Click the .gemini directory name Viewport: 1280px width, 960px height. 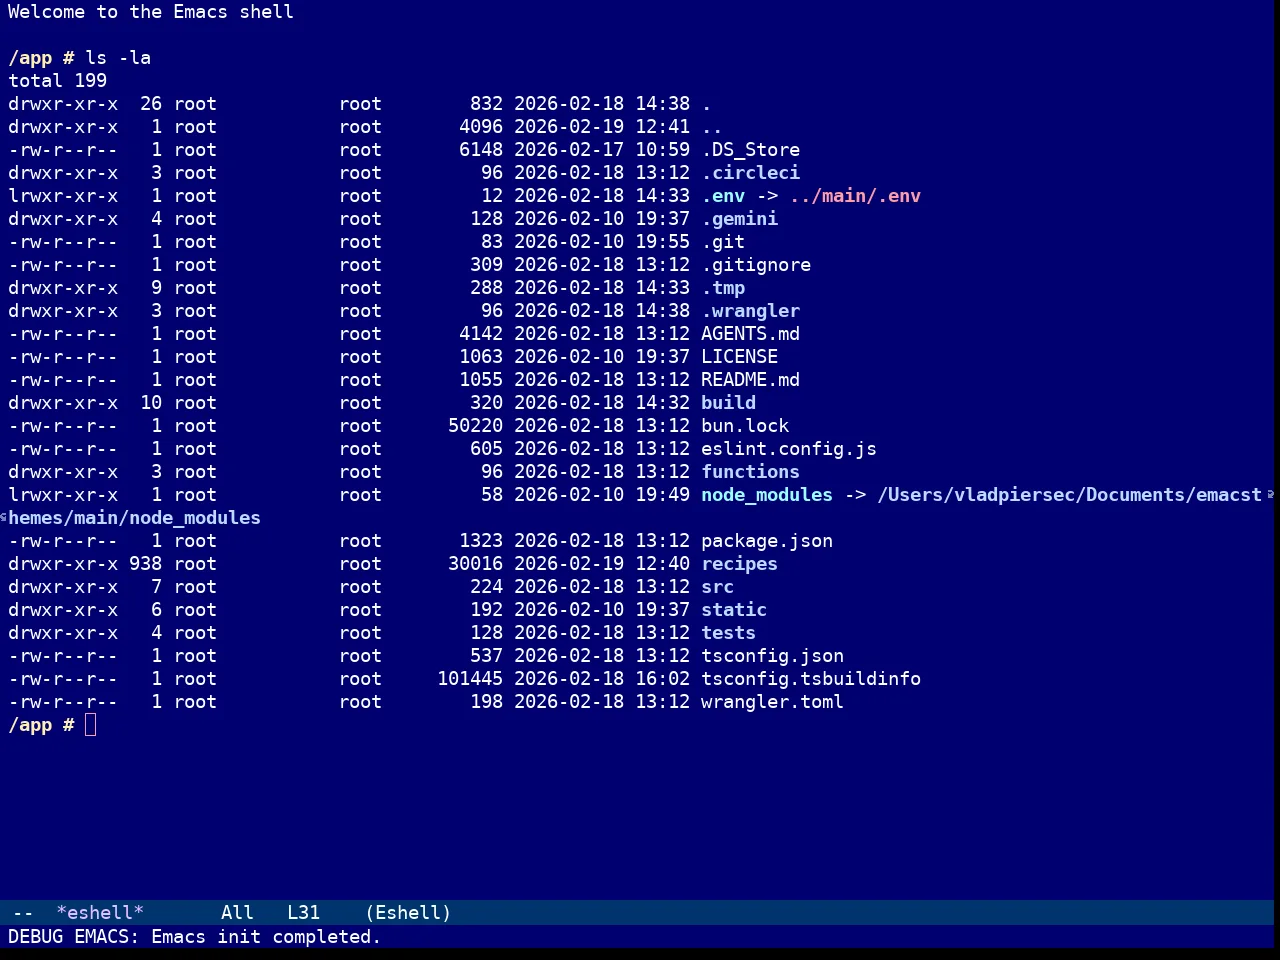(739, 219)
